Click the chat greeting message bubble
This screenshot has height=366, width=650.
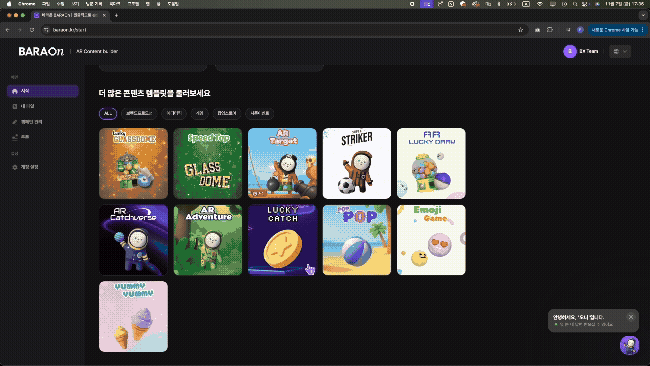tap(593, 320)
